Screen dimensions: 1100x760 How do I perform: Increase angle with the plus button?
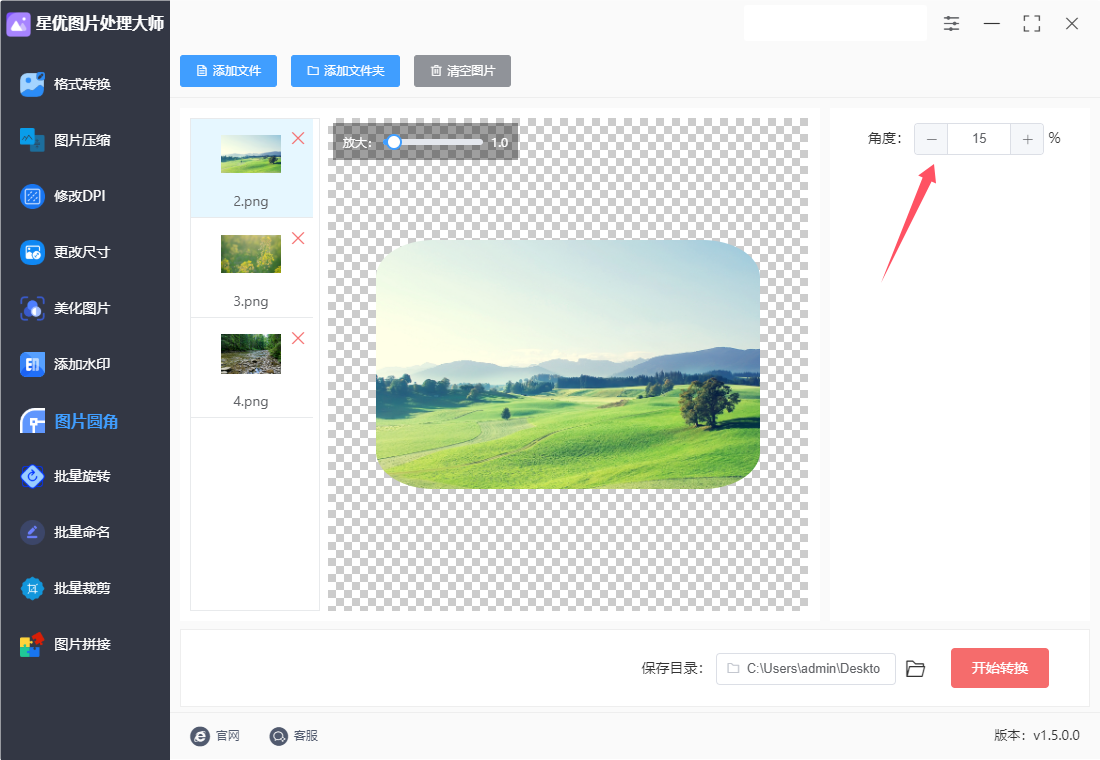coord(1027,139)
